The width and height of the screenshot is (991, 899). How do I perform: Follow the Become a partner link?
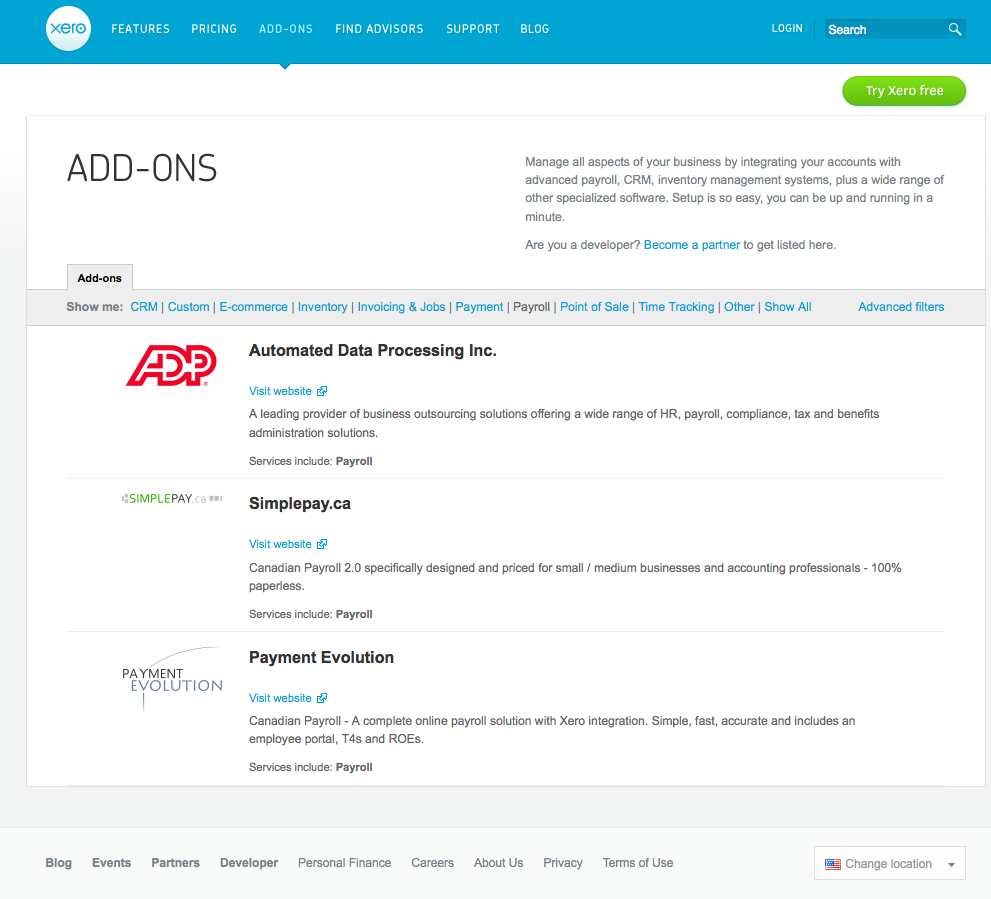coord(691,245)
